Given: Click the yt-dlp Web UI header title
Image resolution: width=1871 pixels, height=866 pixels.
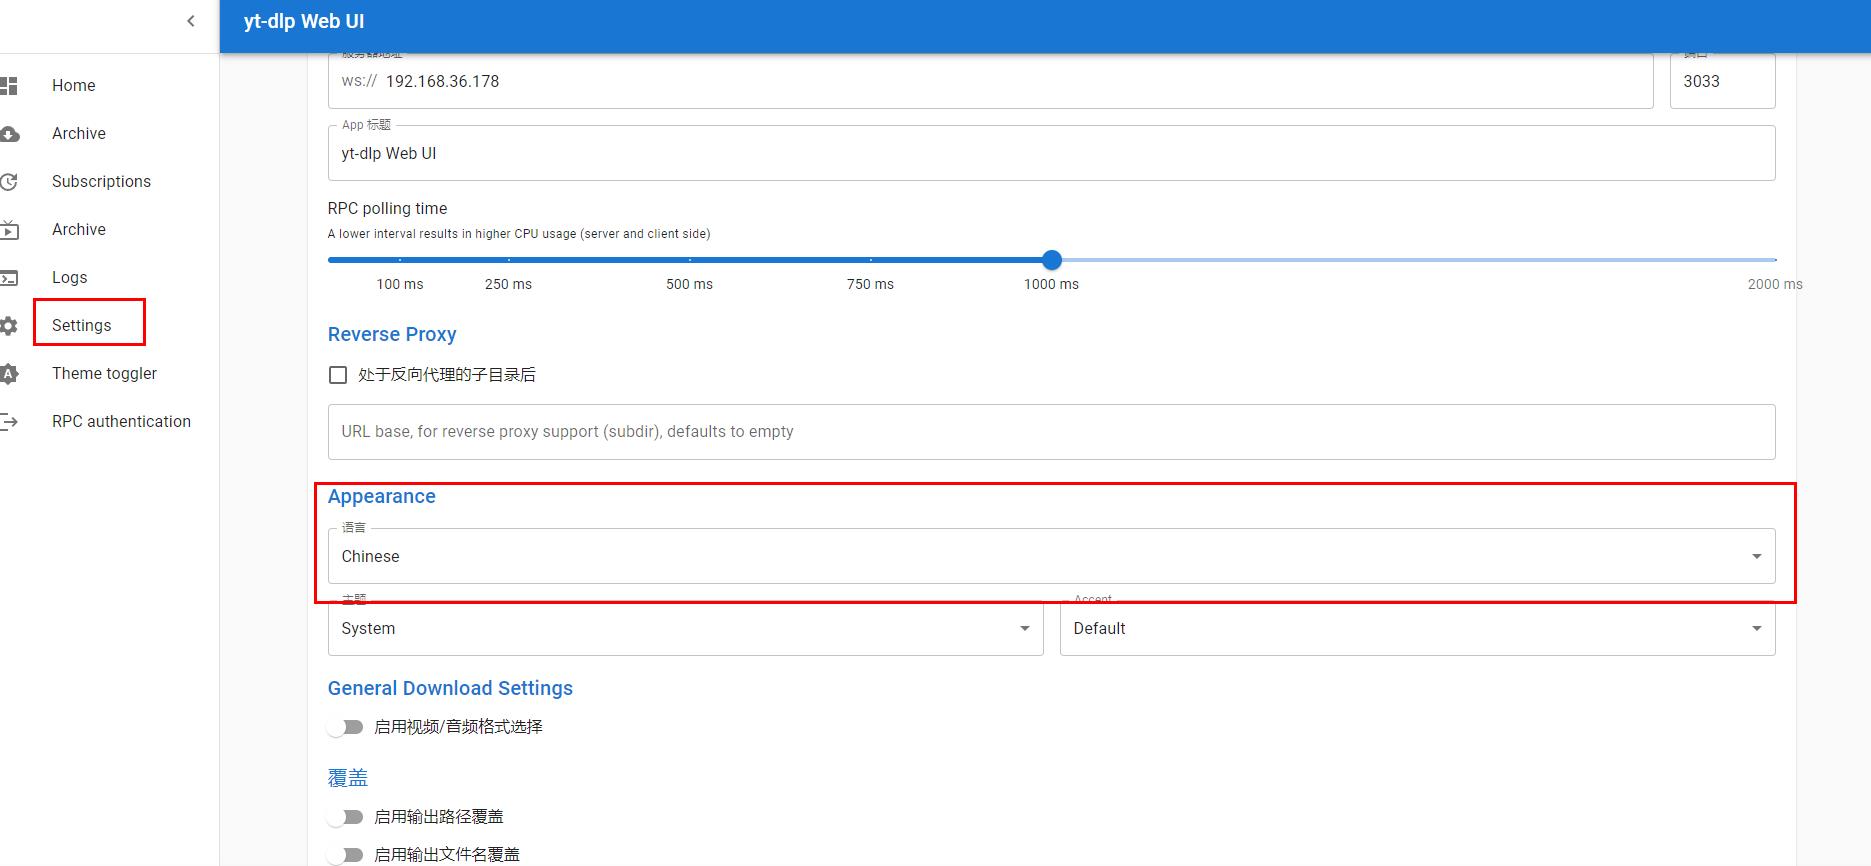Looking at the screenshot, I should 304,21.
